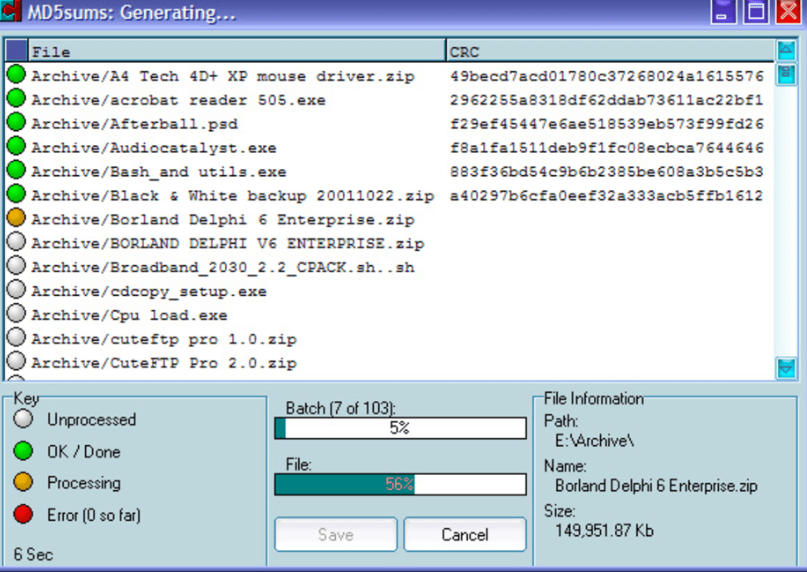
Task: Click the File progress bar showing 56%
Action: (400, 485)
